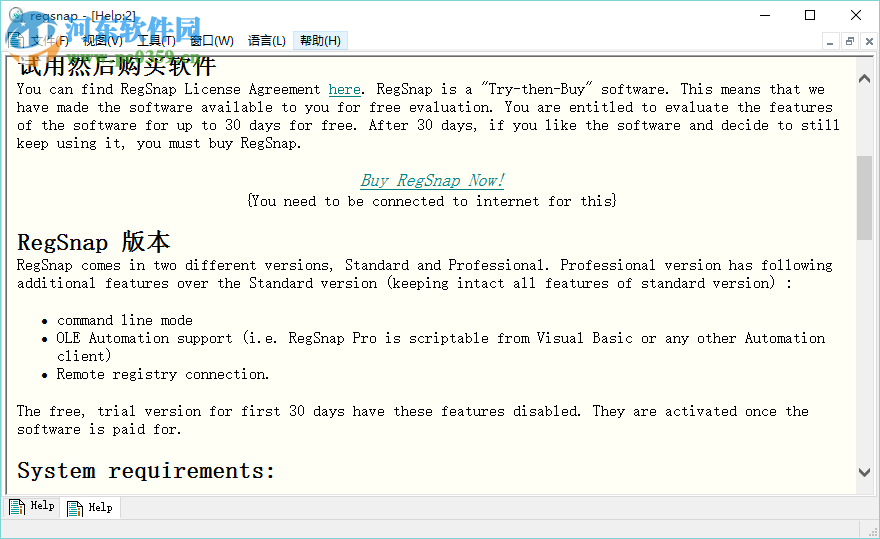This screenshot has height=539, width=880.
Task: Close the regsnap main window
Action: (856, 15)
